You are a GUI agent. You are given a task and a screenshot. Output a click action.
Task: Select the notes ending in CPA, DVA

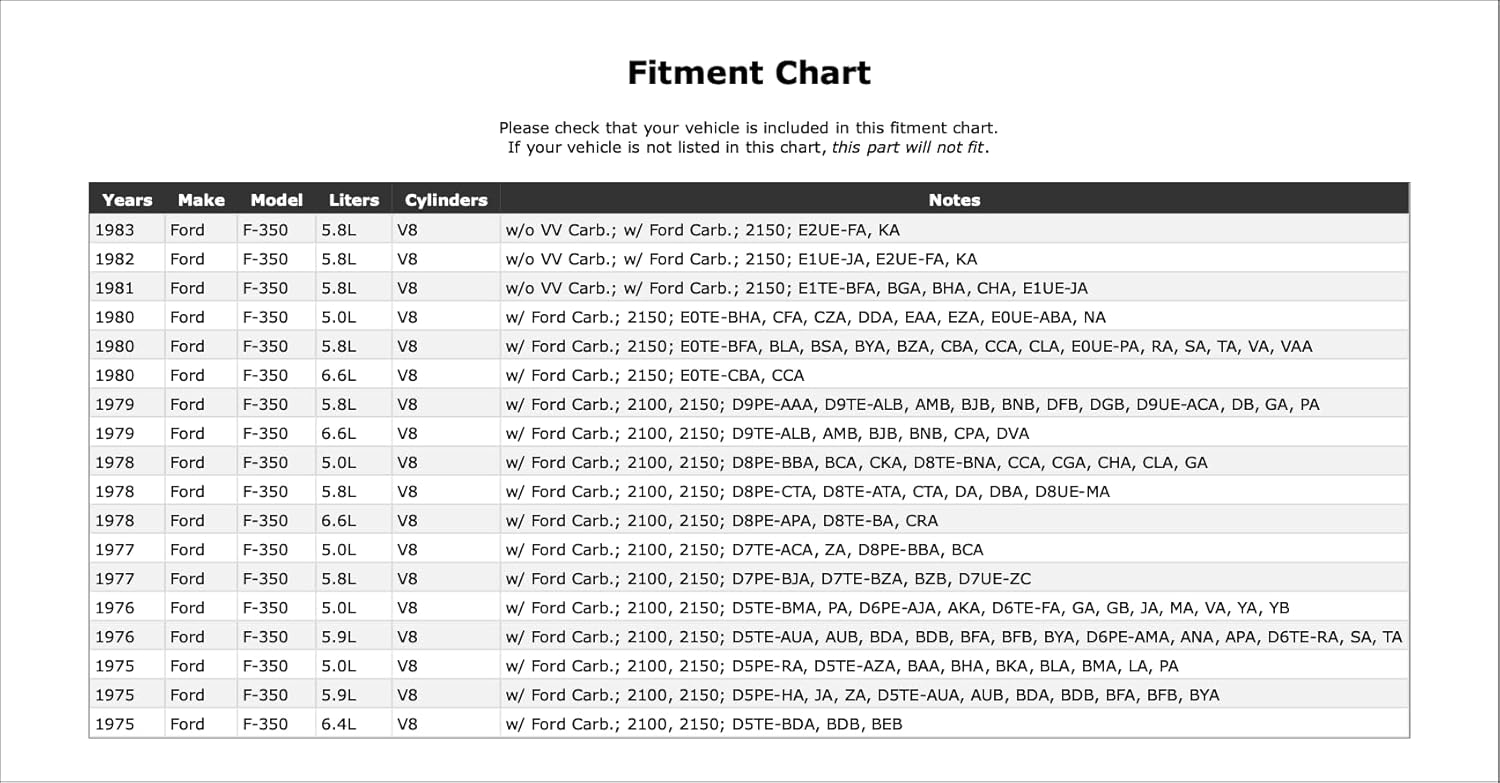[767, 433]
